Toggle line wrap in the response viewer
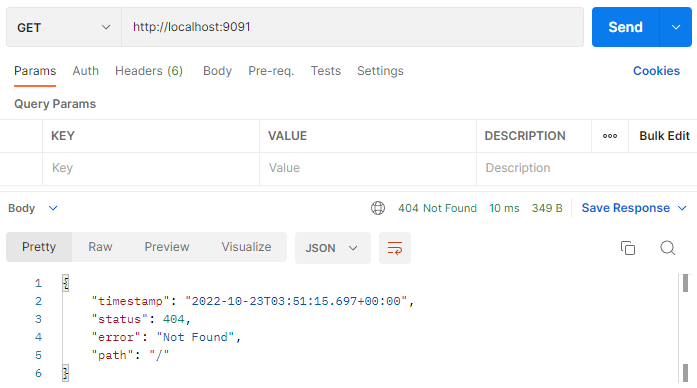This screenshot has width=697, height=388. coord(395,248)
